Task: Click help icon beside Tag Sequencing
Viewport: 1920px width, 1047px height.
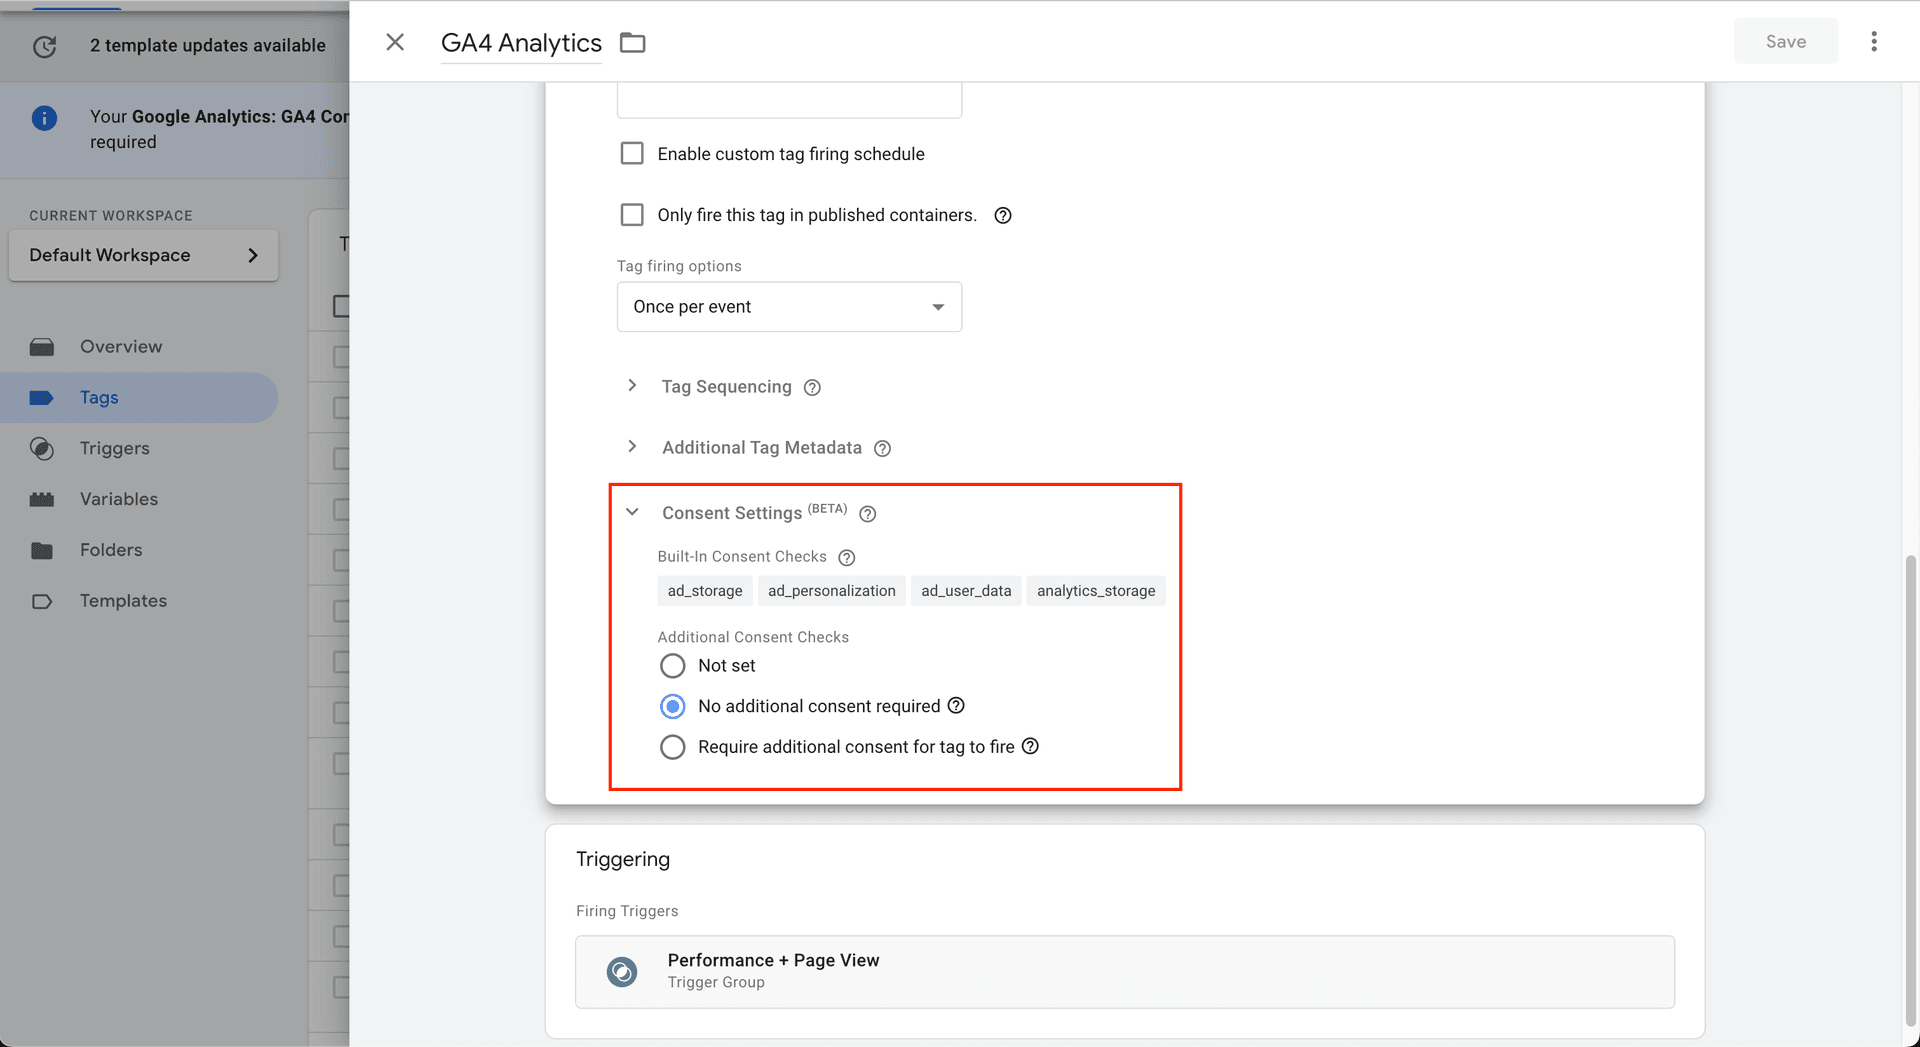Action: click(812, 388)
